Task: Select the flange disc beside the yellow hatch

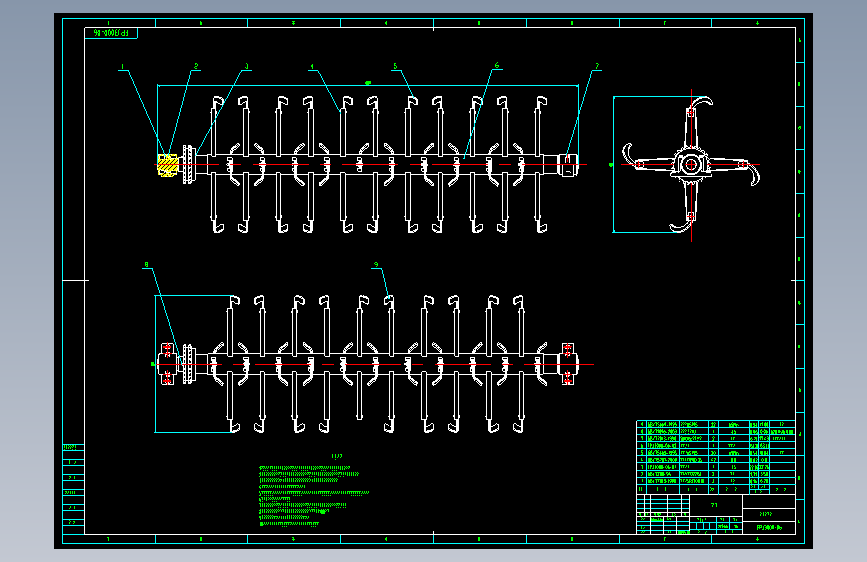Action: pyautogui.click(x=189, y=165)
